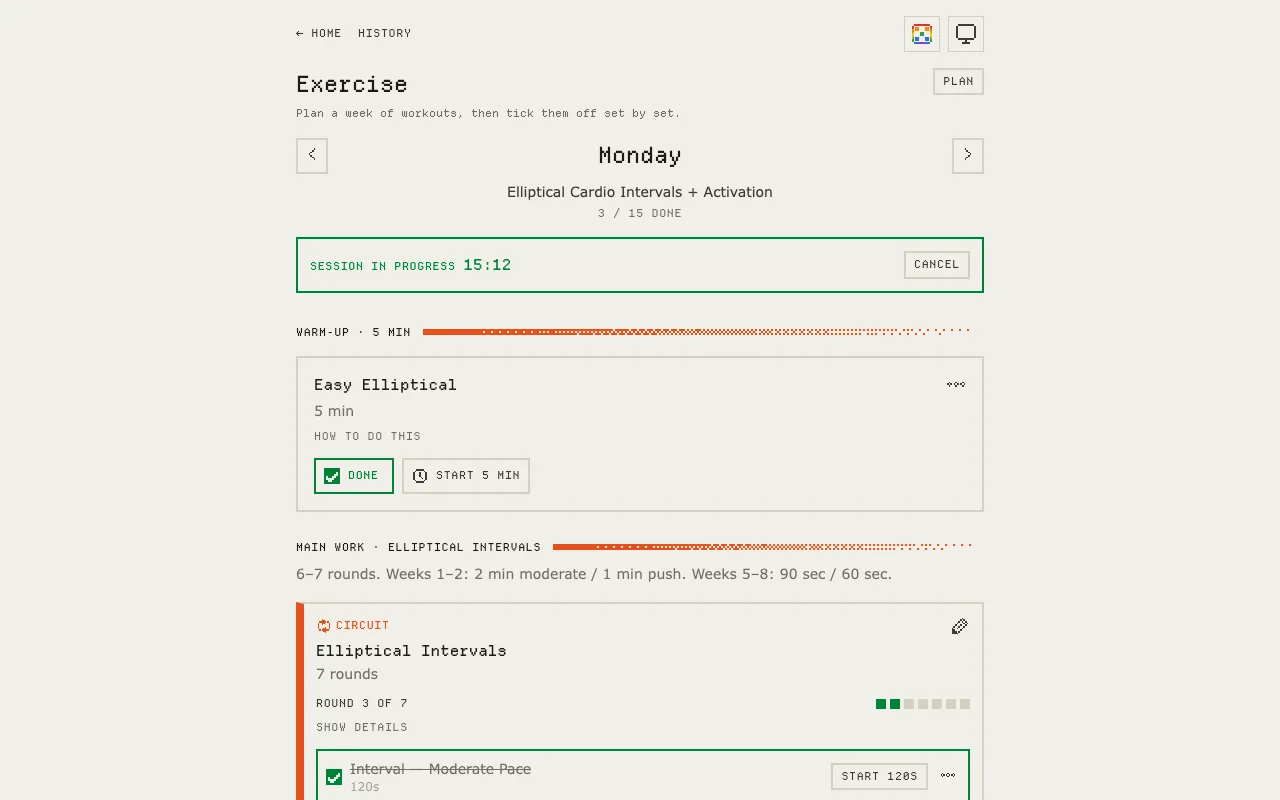Expand Show Details for Elliptical Intervals
This screenshot has width=1280, height=800.
[362, 728]
